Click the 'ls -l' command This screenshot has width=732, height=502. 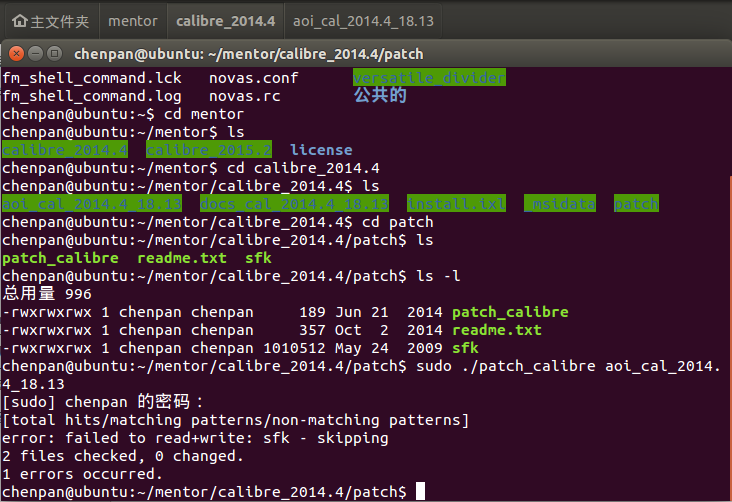coord(438,276)
